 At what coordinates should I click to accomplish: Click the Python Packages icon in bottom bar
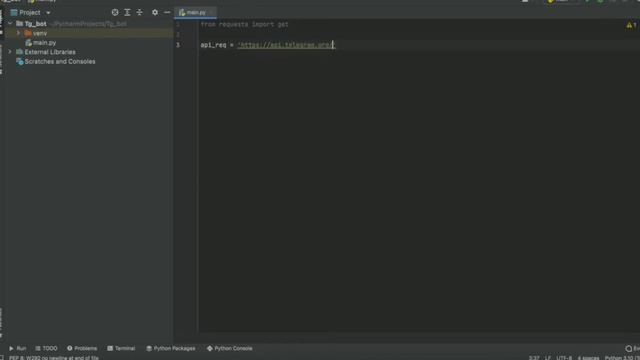tap(149, 349)
